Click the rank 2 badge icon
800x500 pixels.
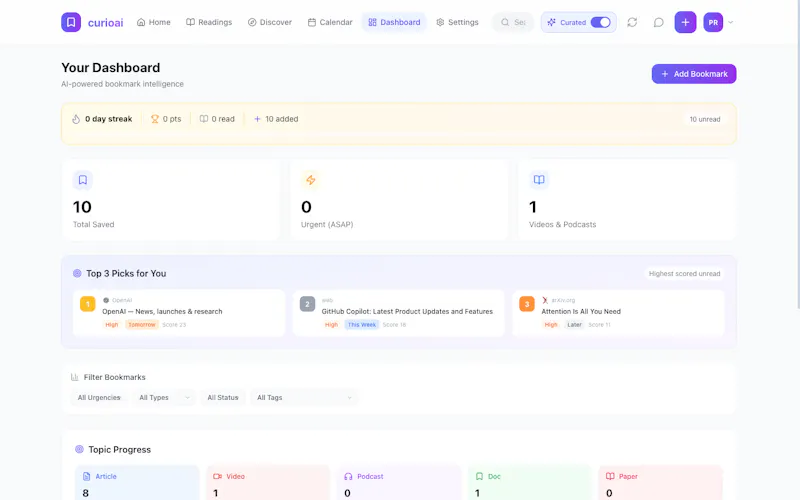click(x=307, y=304)
